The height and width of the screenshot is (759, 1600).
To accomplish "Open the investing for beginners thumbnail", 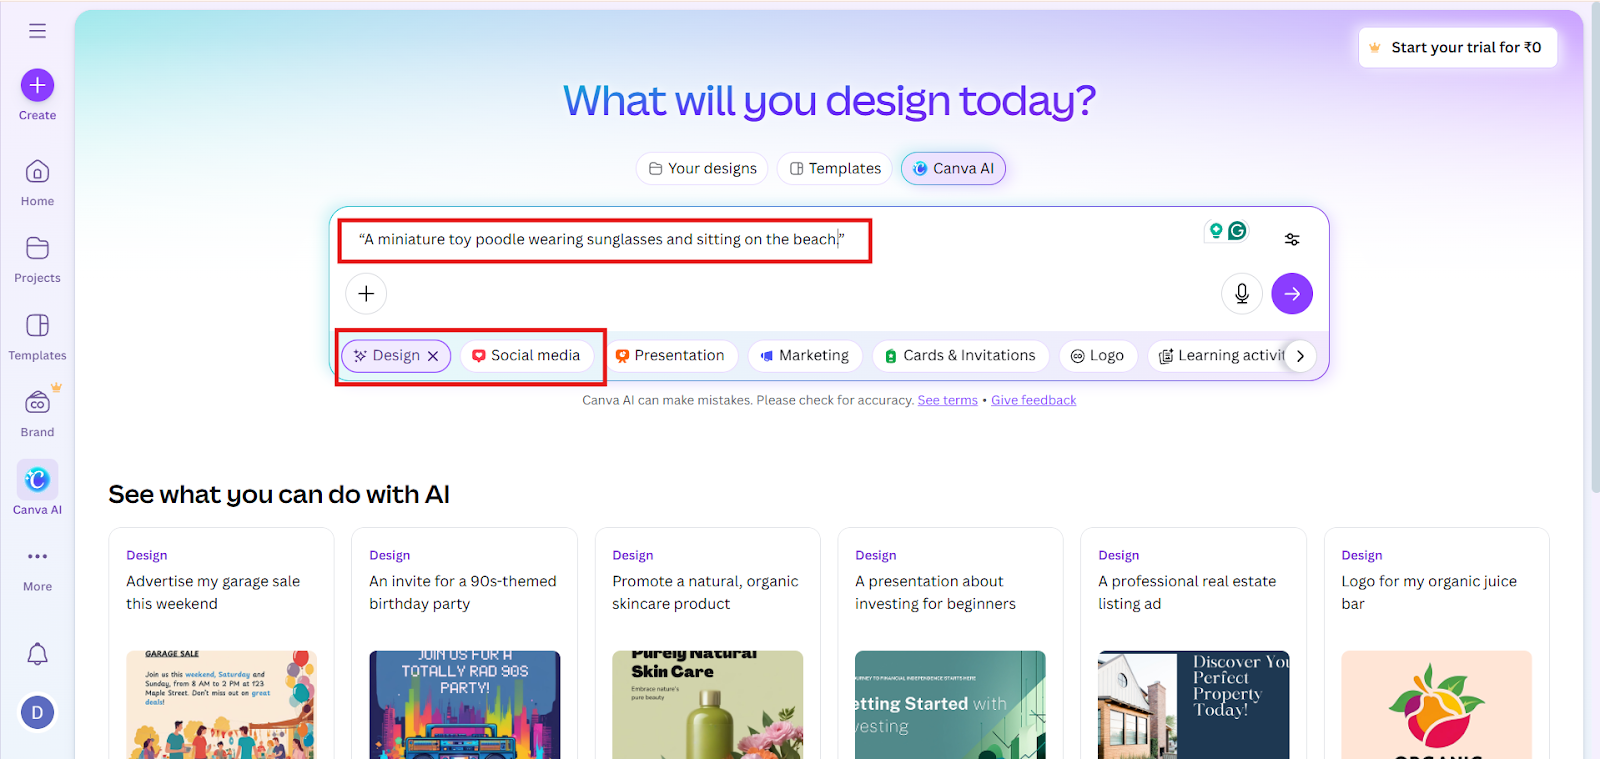I will tap(950, 704).
